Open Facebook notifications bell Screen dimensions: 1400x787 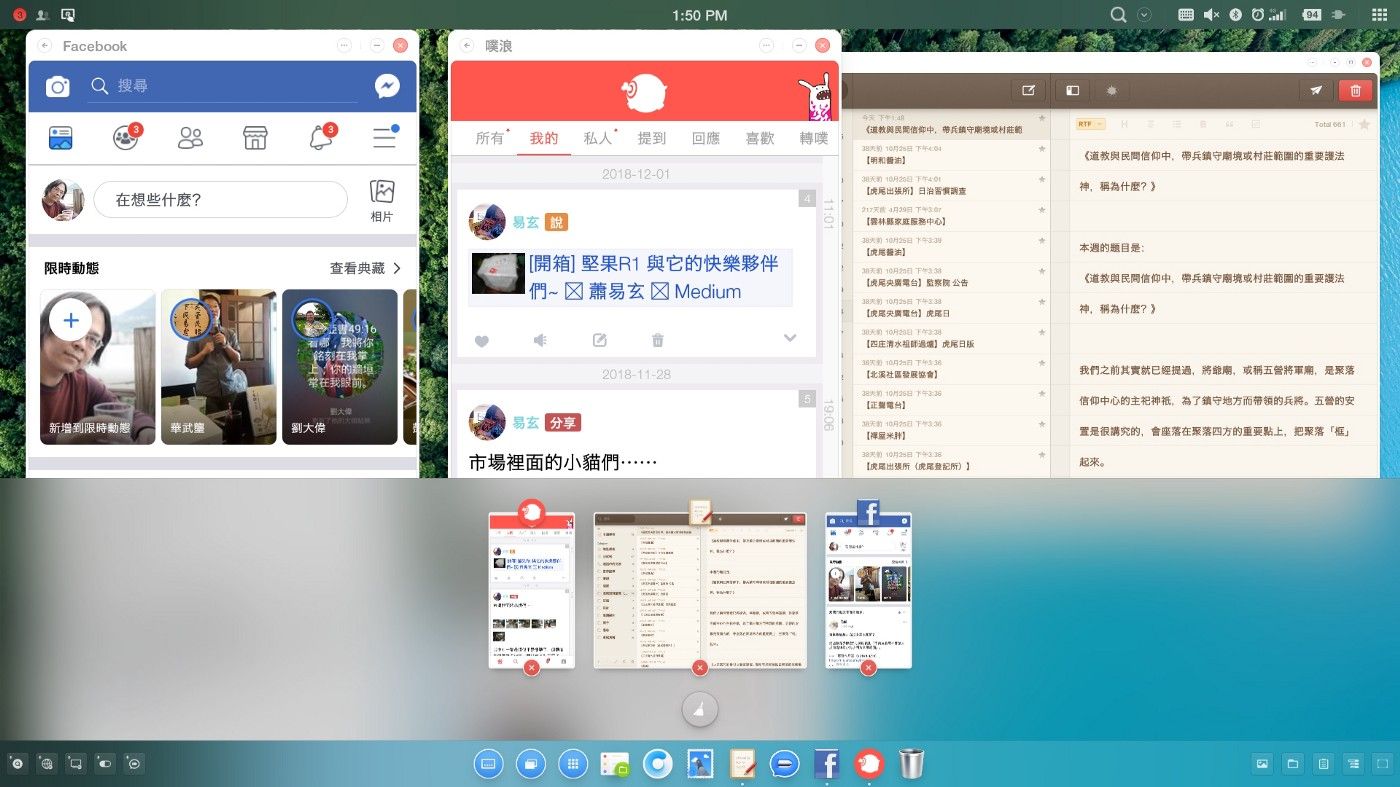(x=321, y=138)
